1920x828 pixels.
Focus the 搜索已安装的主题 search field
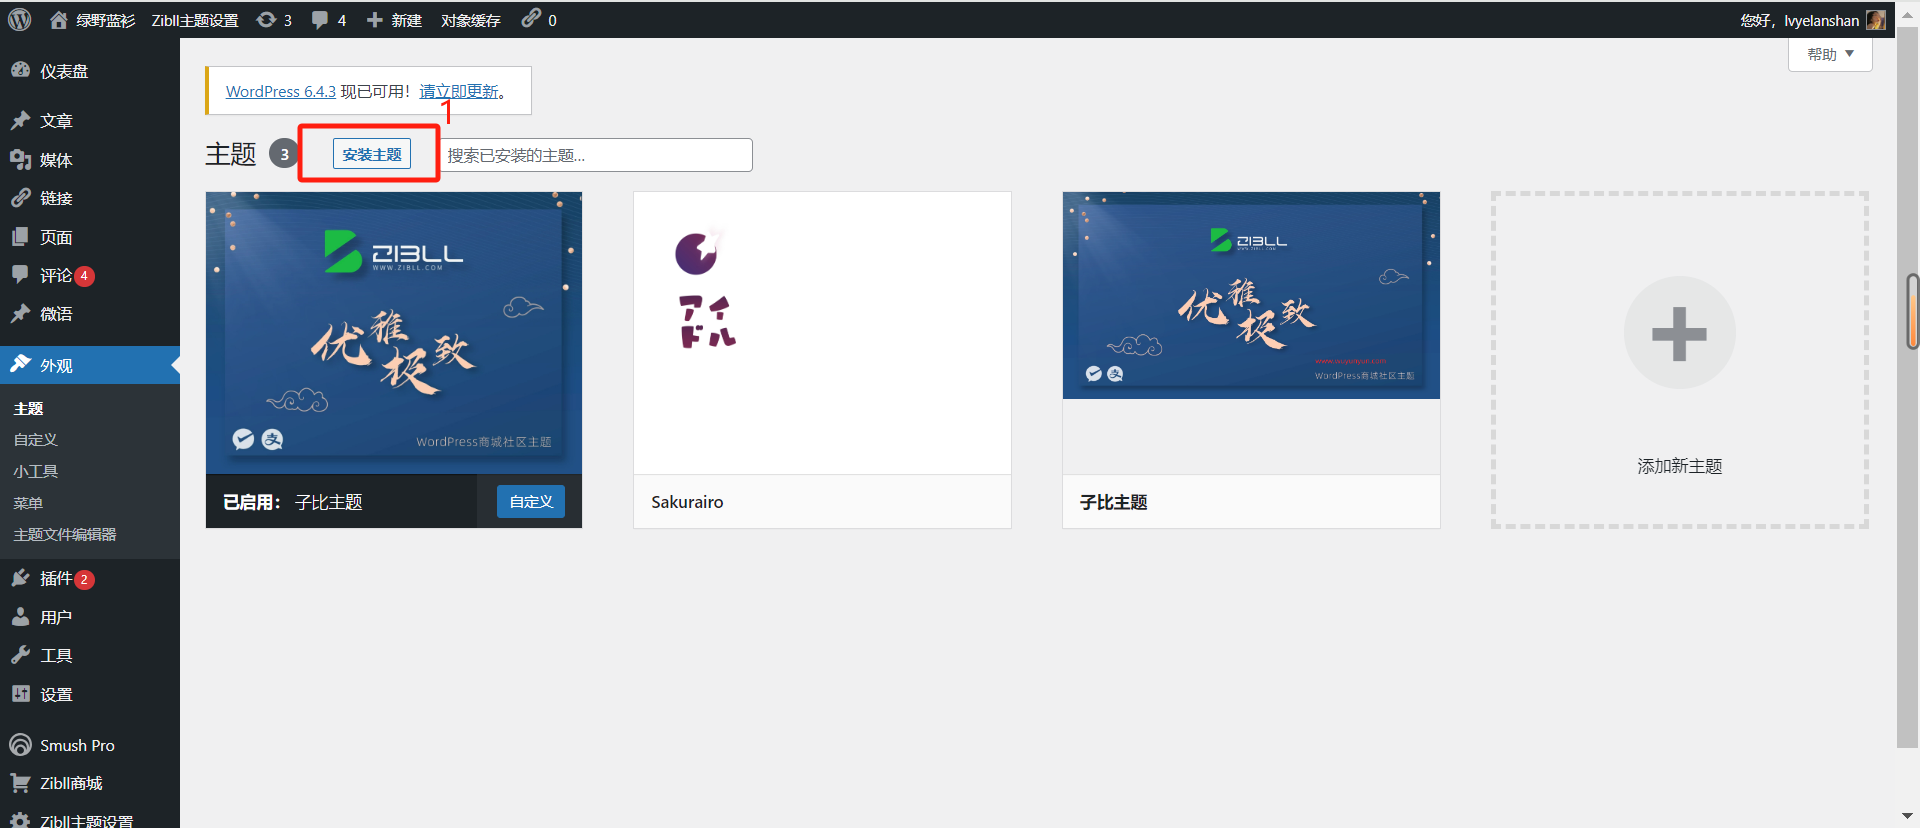point(597,155)
